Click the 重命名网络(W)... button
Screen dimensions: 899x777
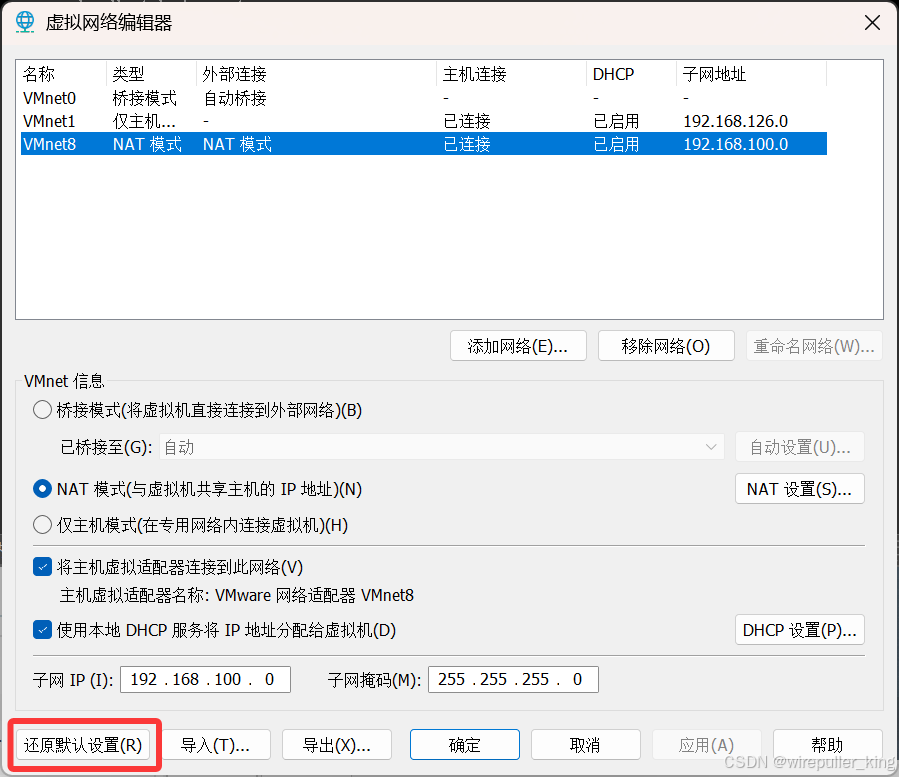(814, 346)
